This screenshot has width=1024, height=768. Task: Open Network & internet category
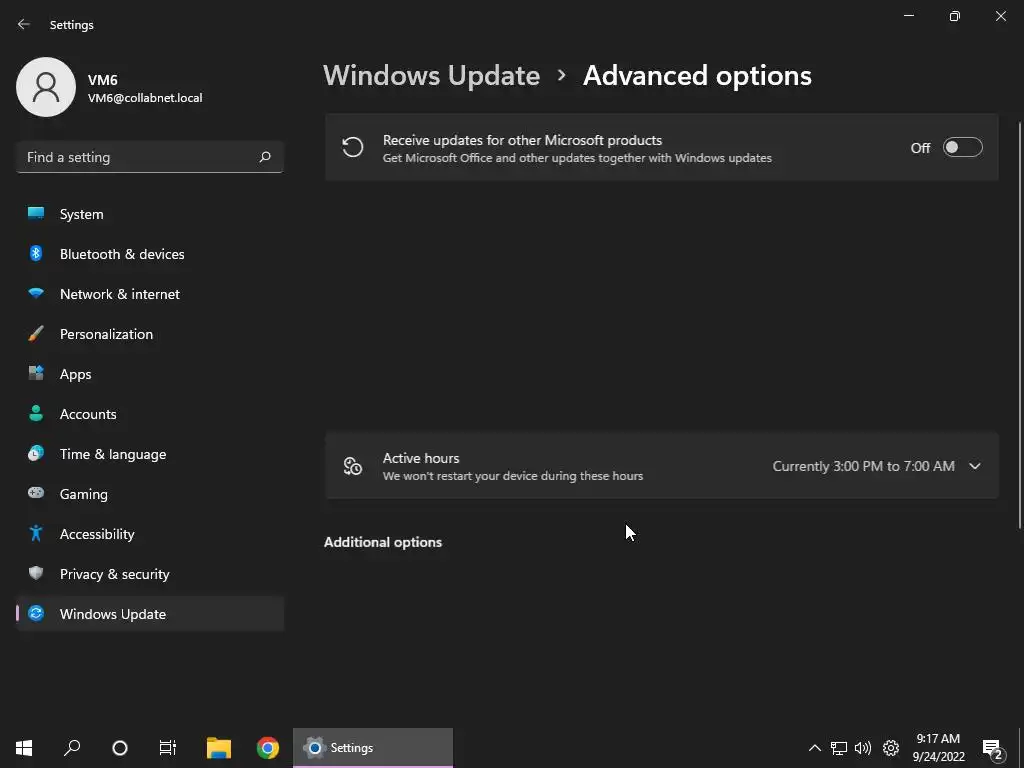(150, 294)
